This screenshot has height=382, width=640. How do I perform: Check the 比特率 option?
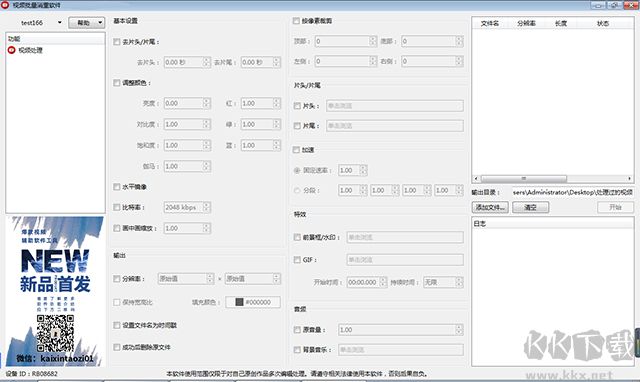tap(117, 207)
